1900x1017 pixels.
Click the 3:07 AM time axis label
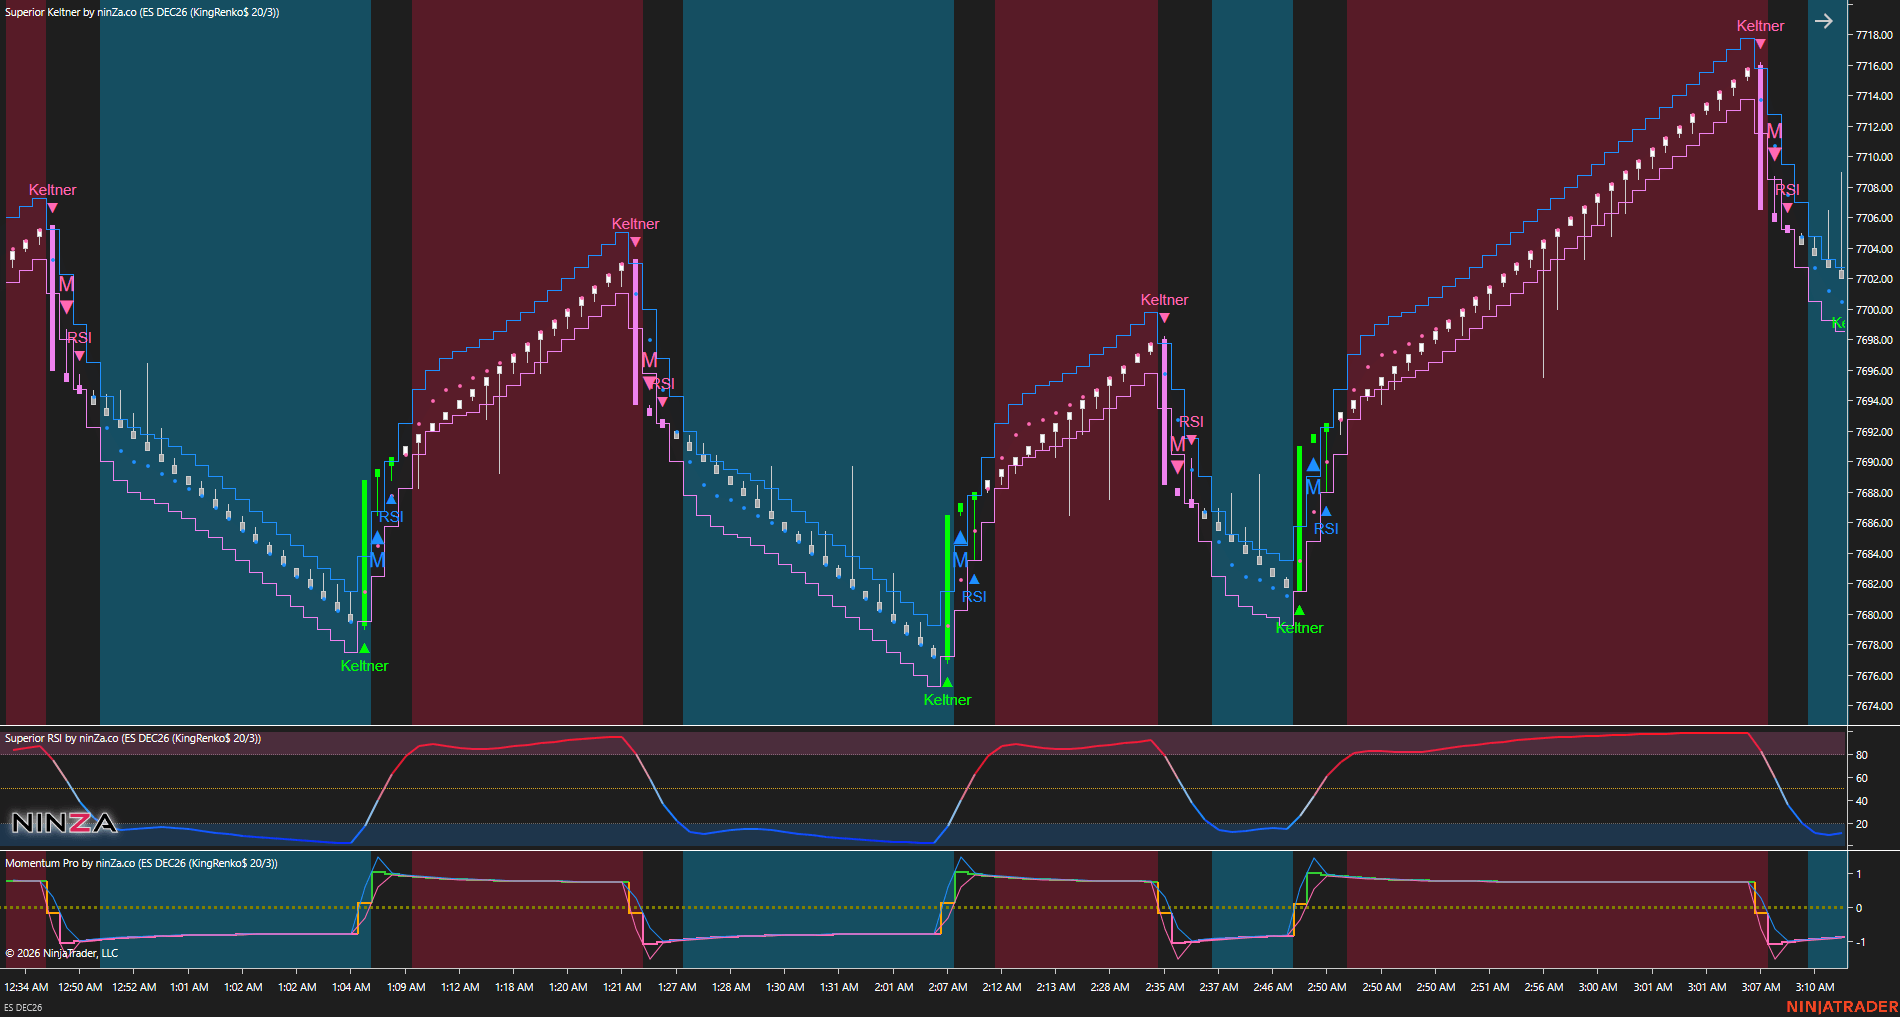1761,987
